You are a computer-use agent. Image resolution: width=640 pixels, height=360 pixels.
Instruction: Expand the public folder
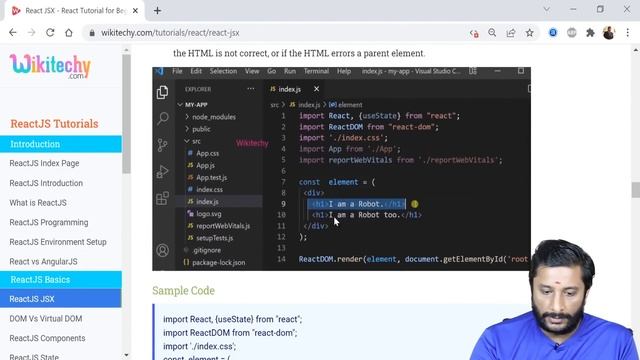pyautogui.click(x=198, y=129)
